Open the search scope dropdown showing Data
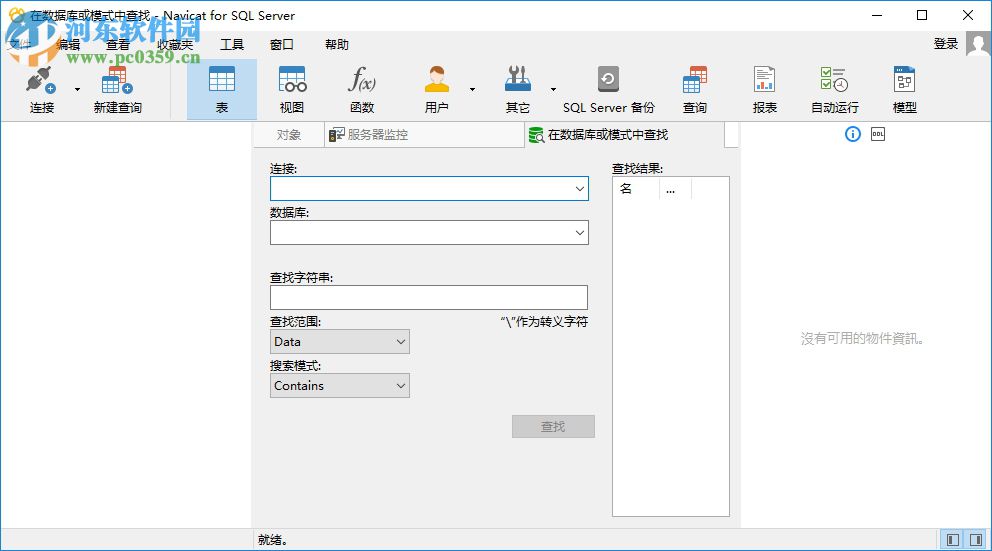Viewport: 992px width, 551px height. [340, 342]
